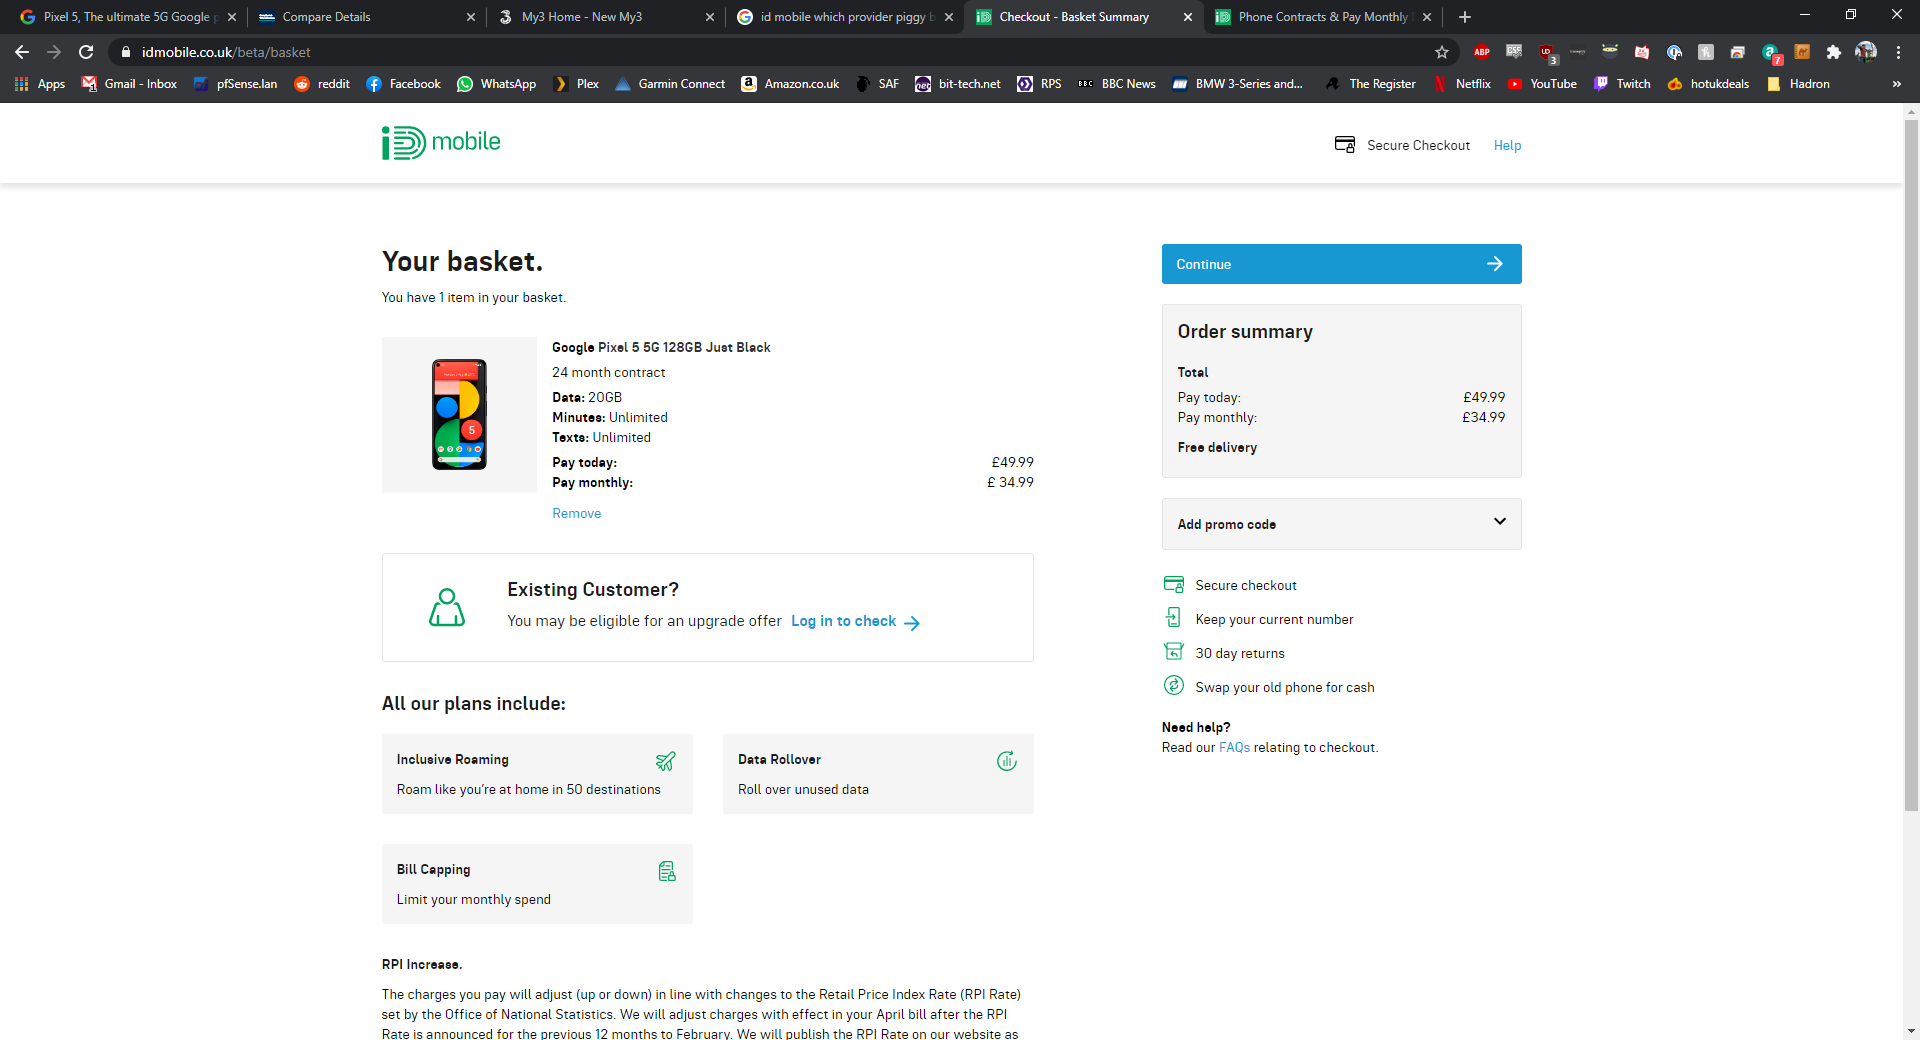Click the Remove link for the Pixel 5
Image resolution: width=1920 pixels, height=1040 pixels.
pos(577,513)
